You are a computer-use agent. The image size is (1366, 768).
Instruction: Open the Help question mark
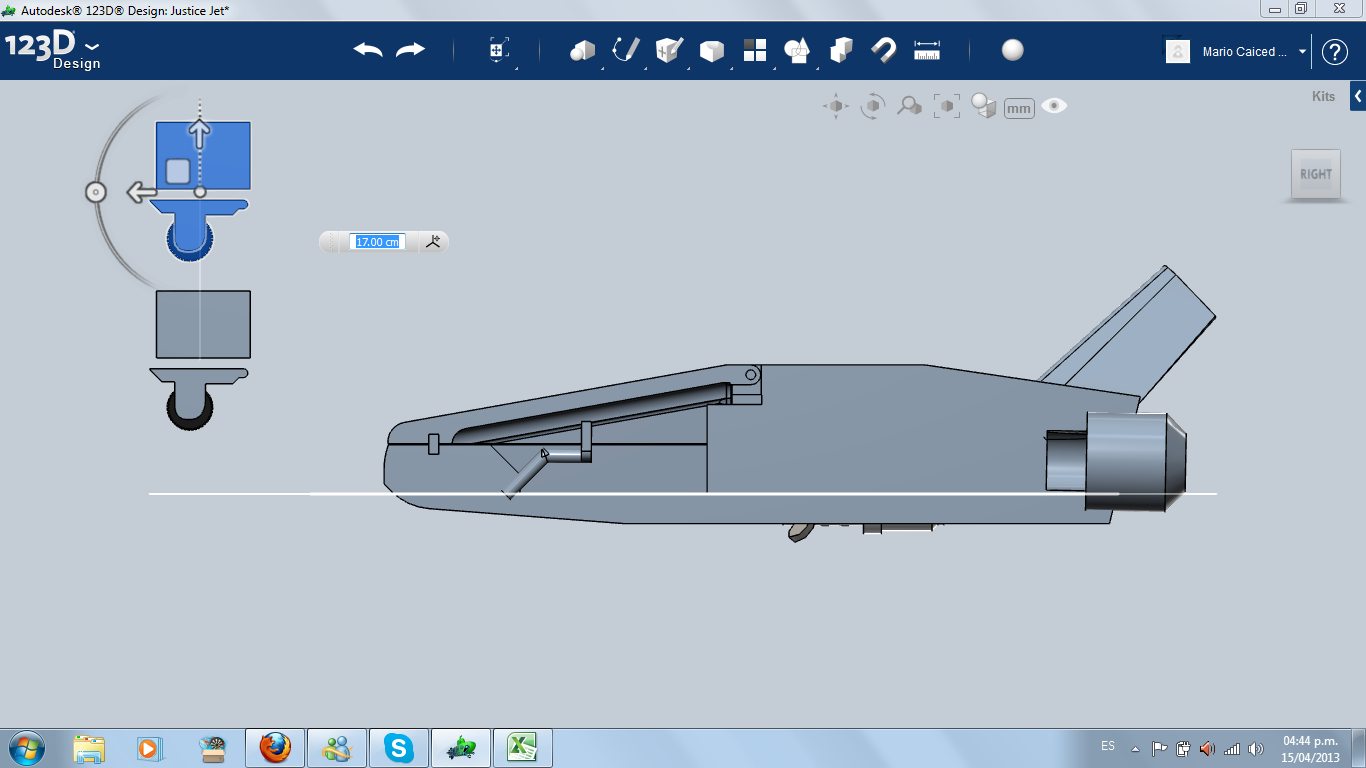(x=1335, y=52)
